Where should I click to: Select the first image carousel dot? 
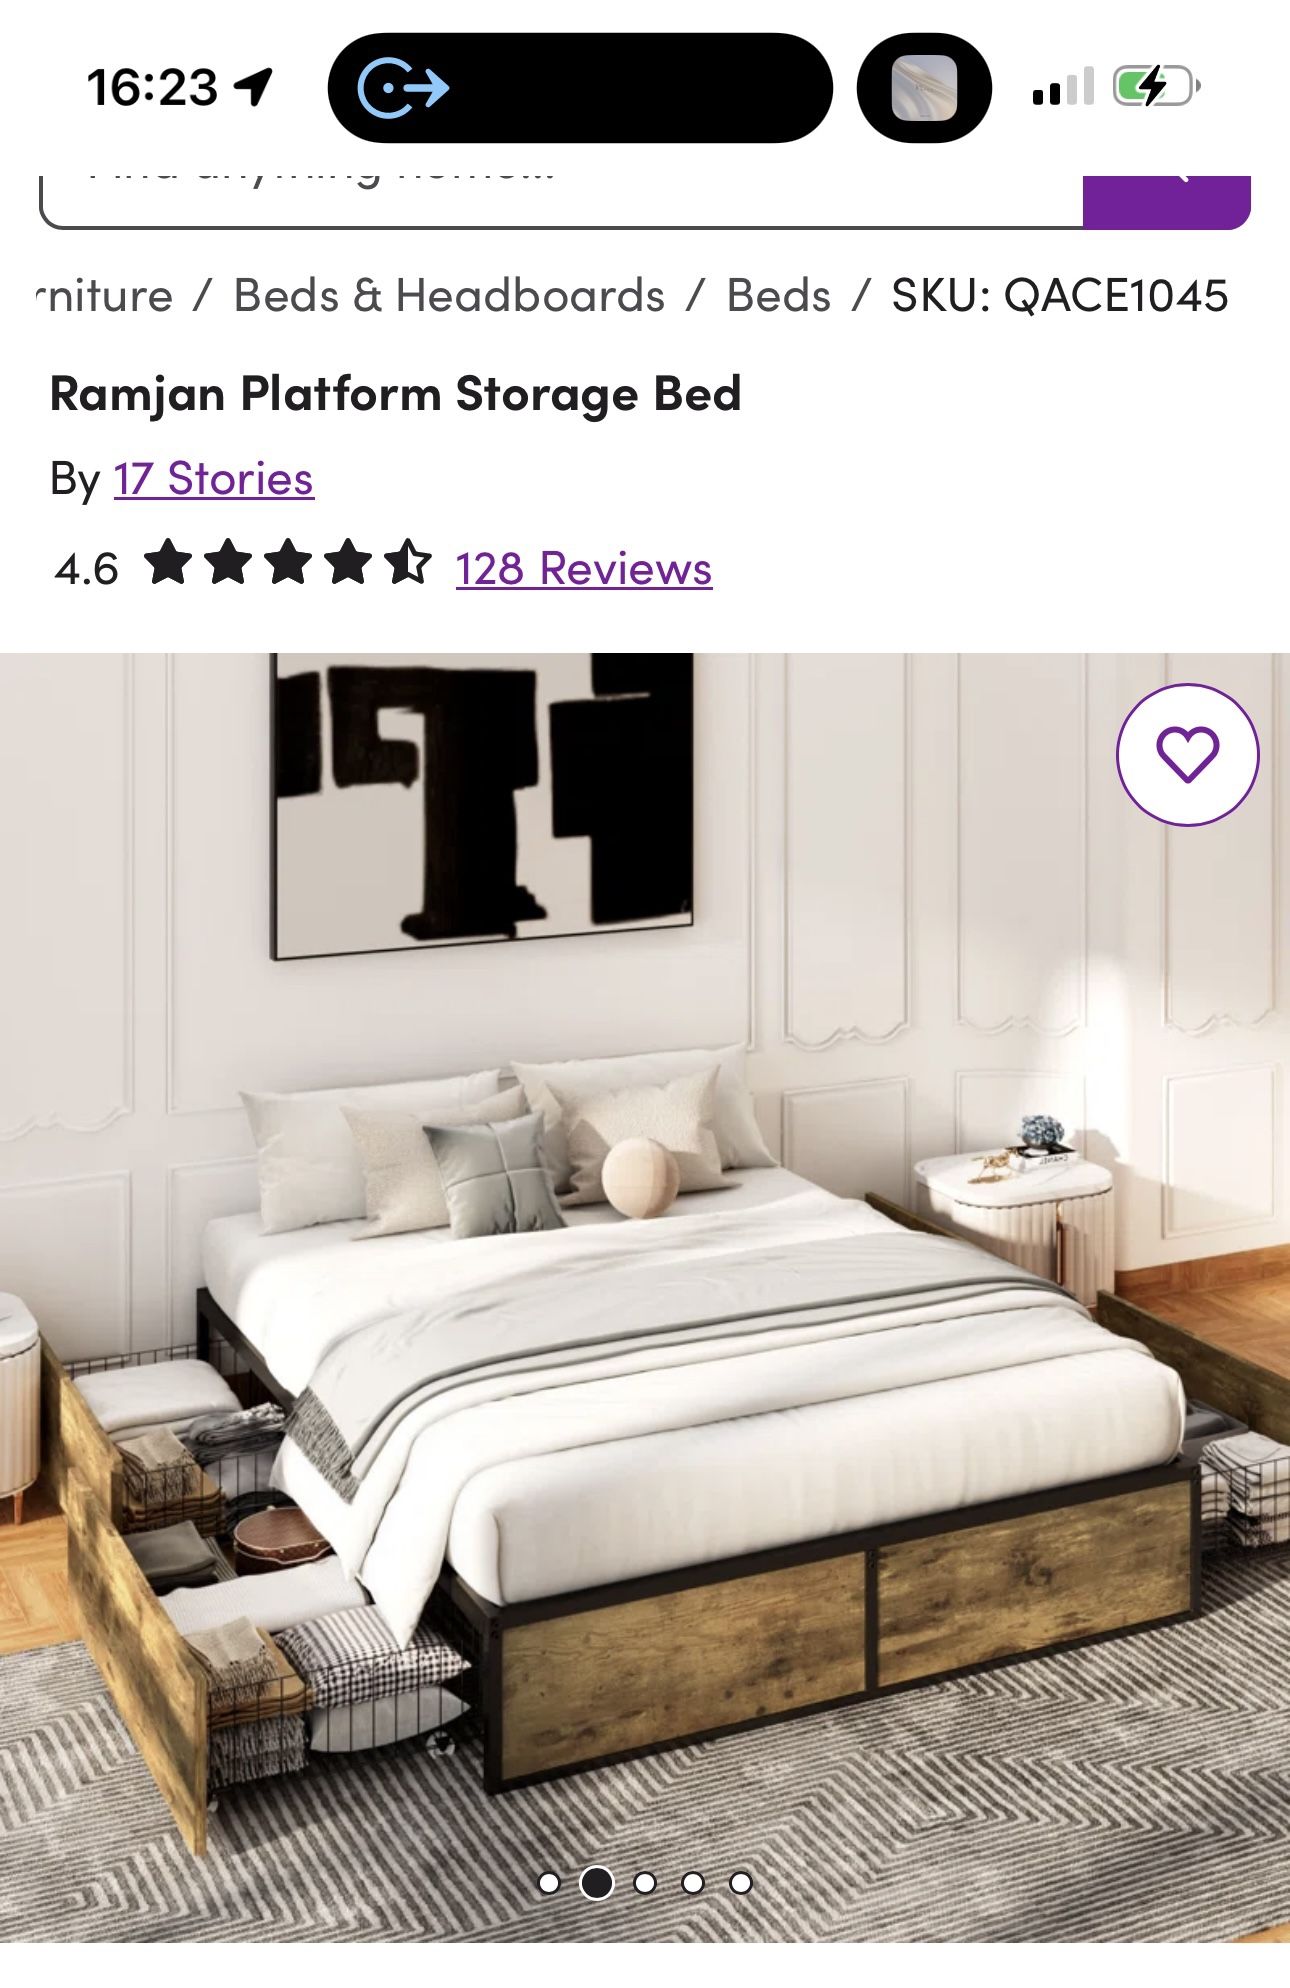pos(548,1883)
